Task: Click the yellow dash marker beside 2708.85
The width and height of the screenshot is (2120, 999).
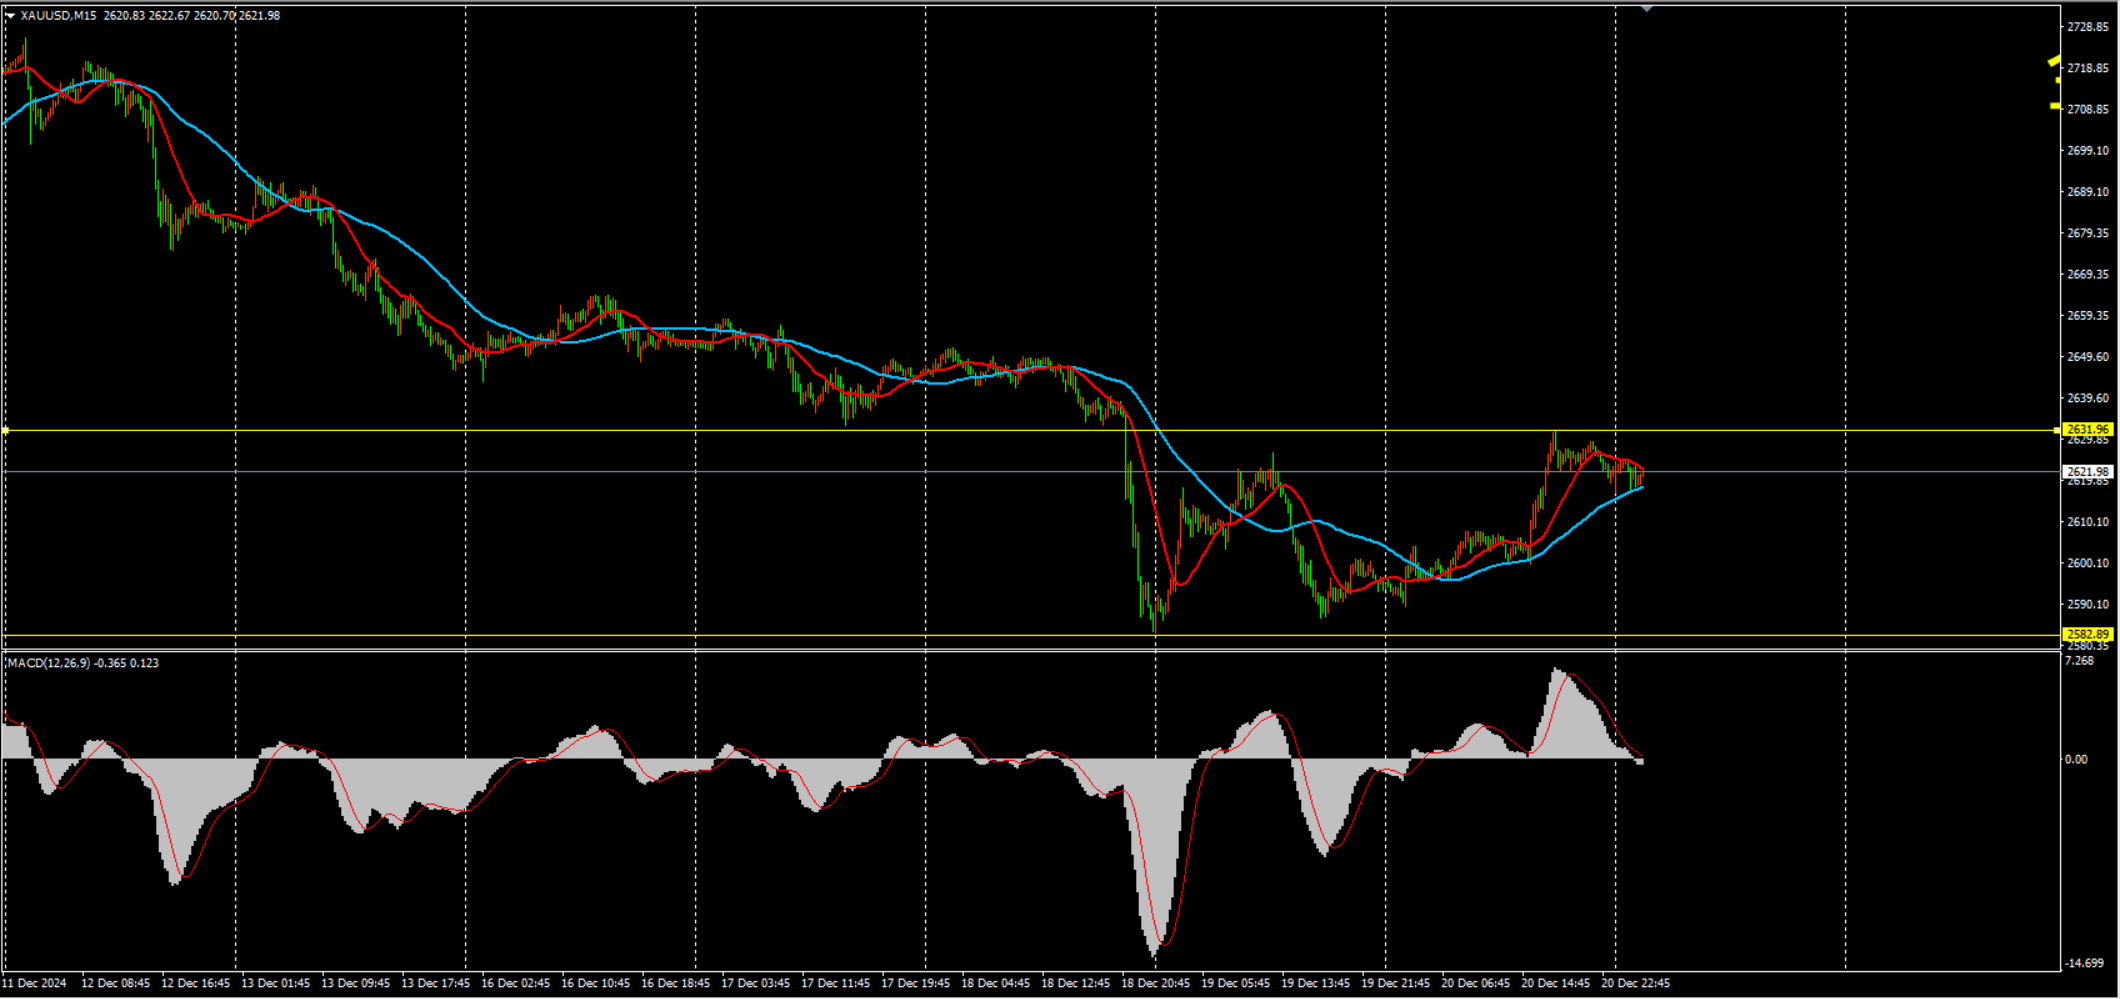Action: [x=2055, y=106]
